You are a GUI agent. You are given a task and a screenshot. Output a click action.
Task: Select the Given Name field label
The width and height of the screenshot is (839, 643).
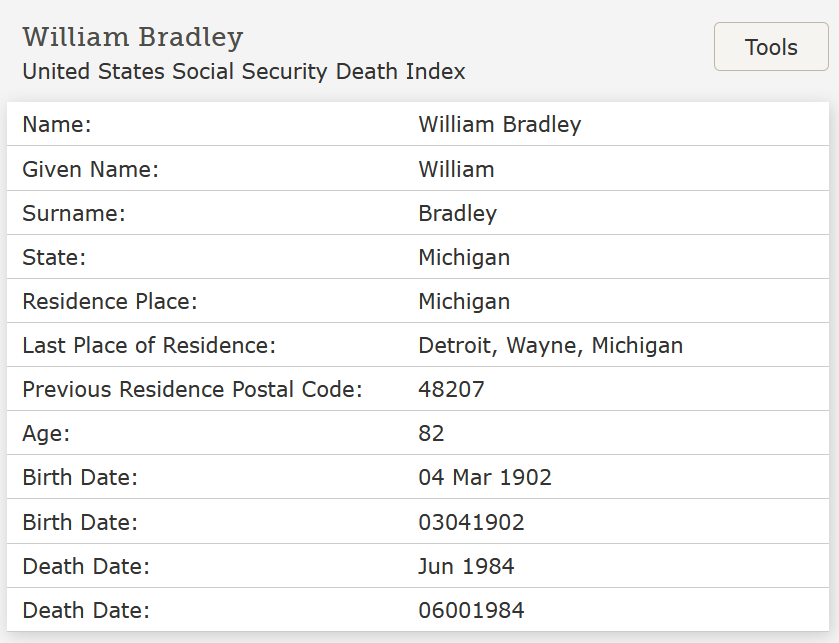(x=90, y=169)
